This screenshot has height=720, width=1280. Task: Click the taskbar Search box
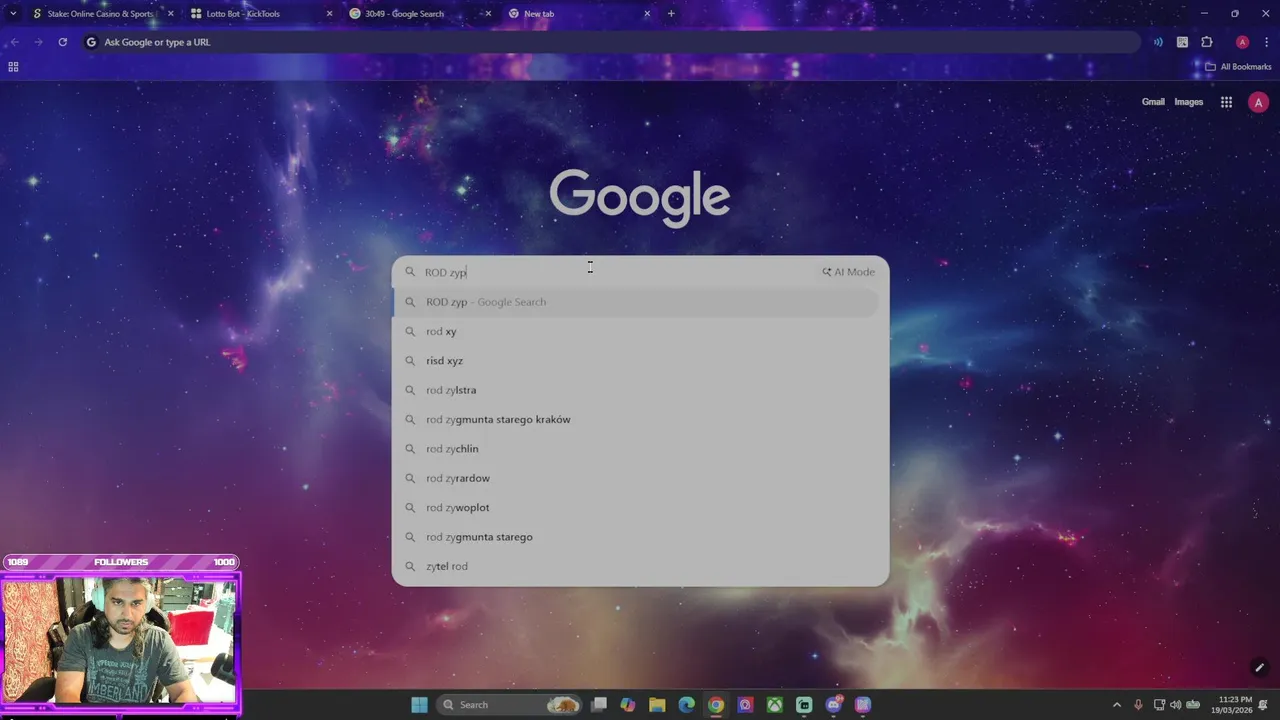pyautogui.click(x=509, y=705)
